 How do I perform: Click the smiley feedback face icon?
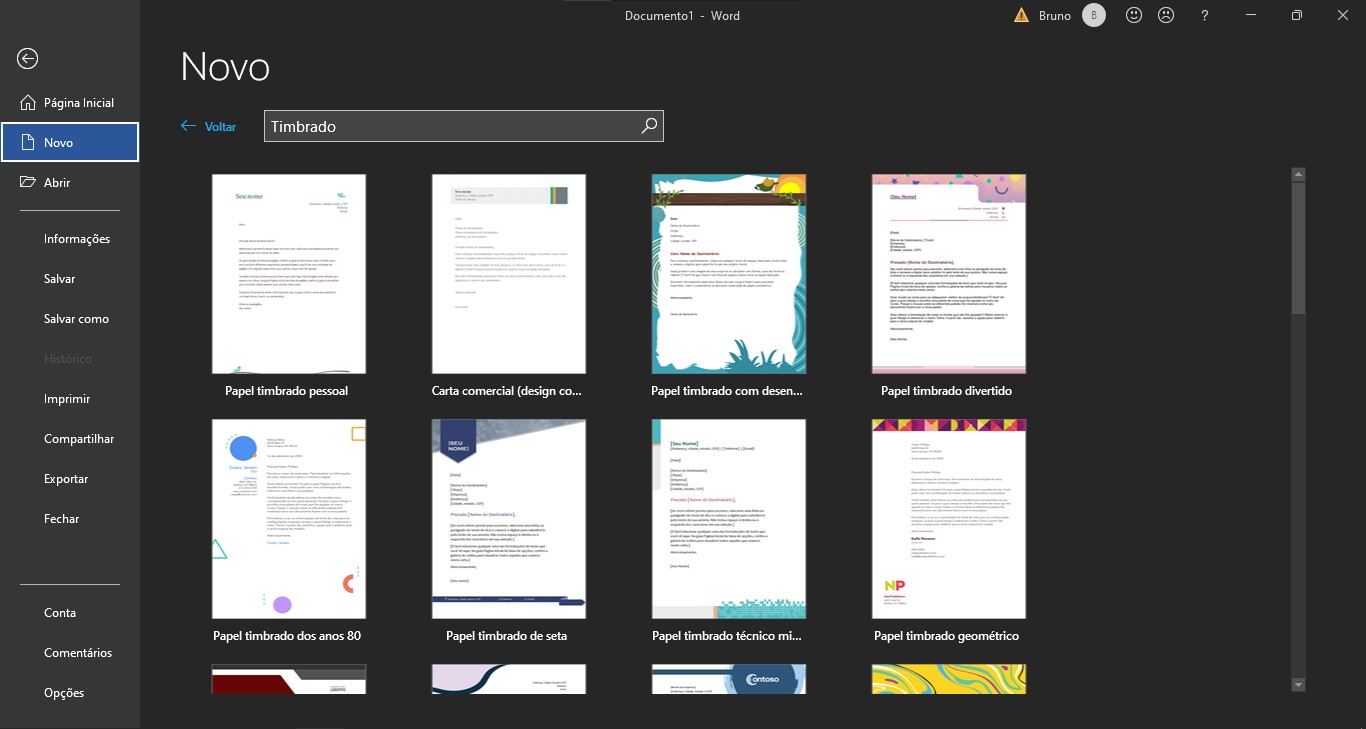coord(1134,15)
